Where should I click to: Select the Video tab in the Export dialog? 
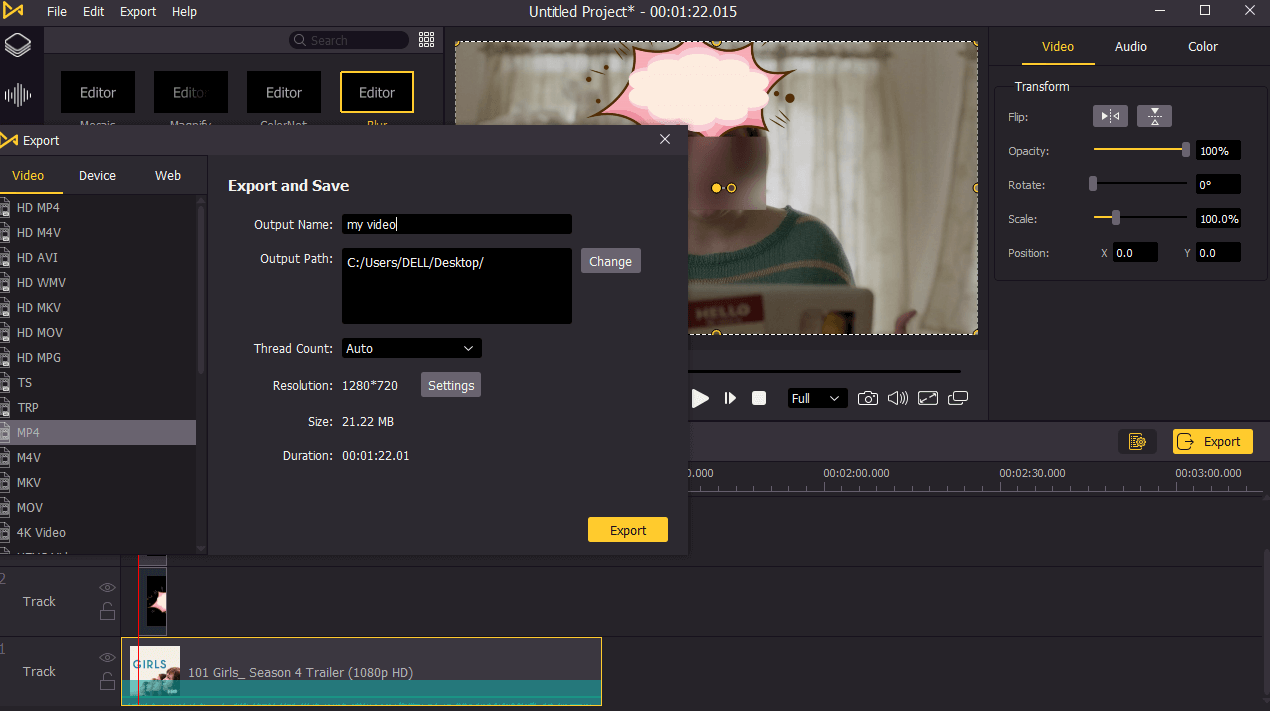pyautogui.click(x=28, y=175)
